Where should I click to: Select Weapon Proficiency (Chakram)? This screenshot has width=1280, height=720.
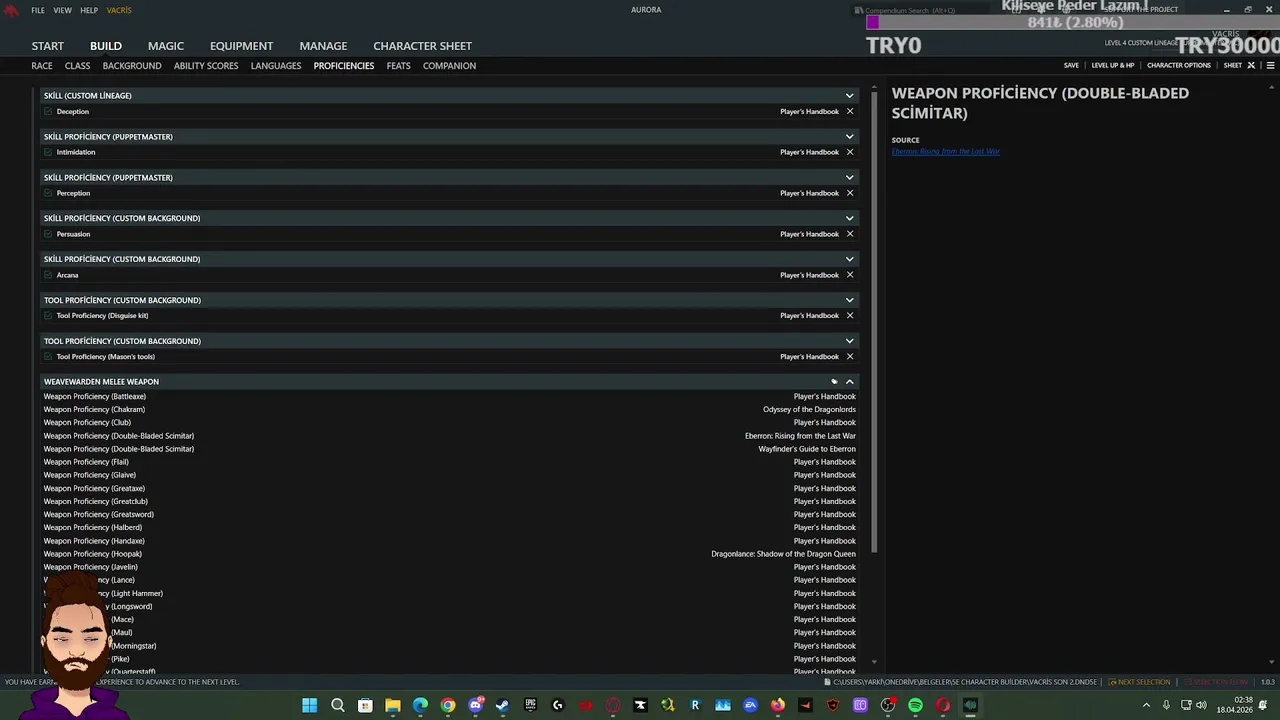(450, 409)
